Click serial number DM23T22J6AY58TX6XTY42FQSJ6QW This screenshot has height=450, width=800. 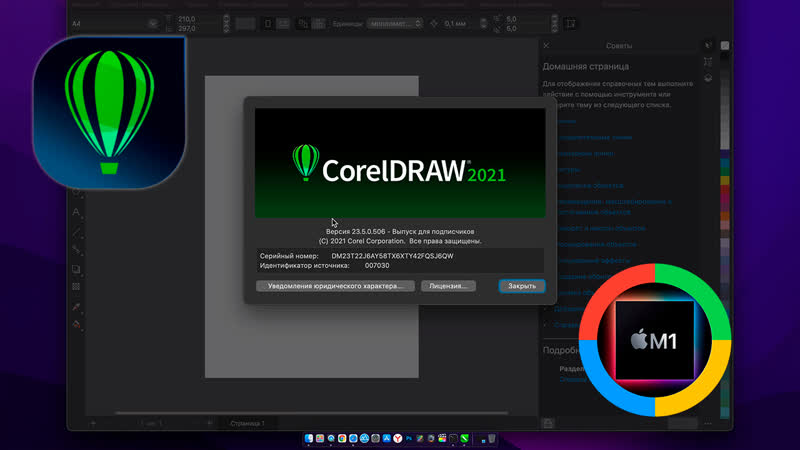pos(392,256)
